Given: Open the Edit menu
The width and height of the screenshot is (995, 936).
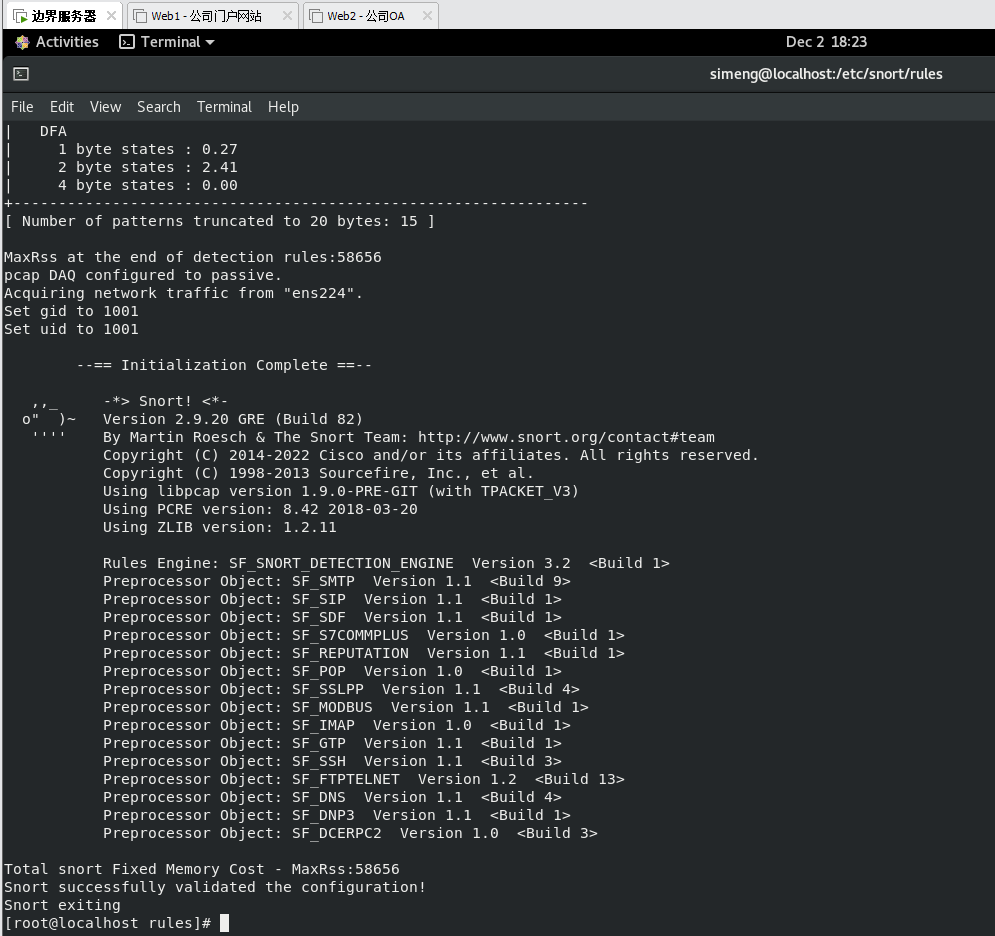Looking at the screenshot, I should (x=62, y=107).
